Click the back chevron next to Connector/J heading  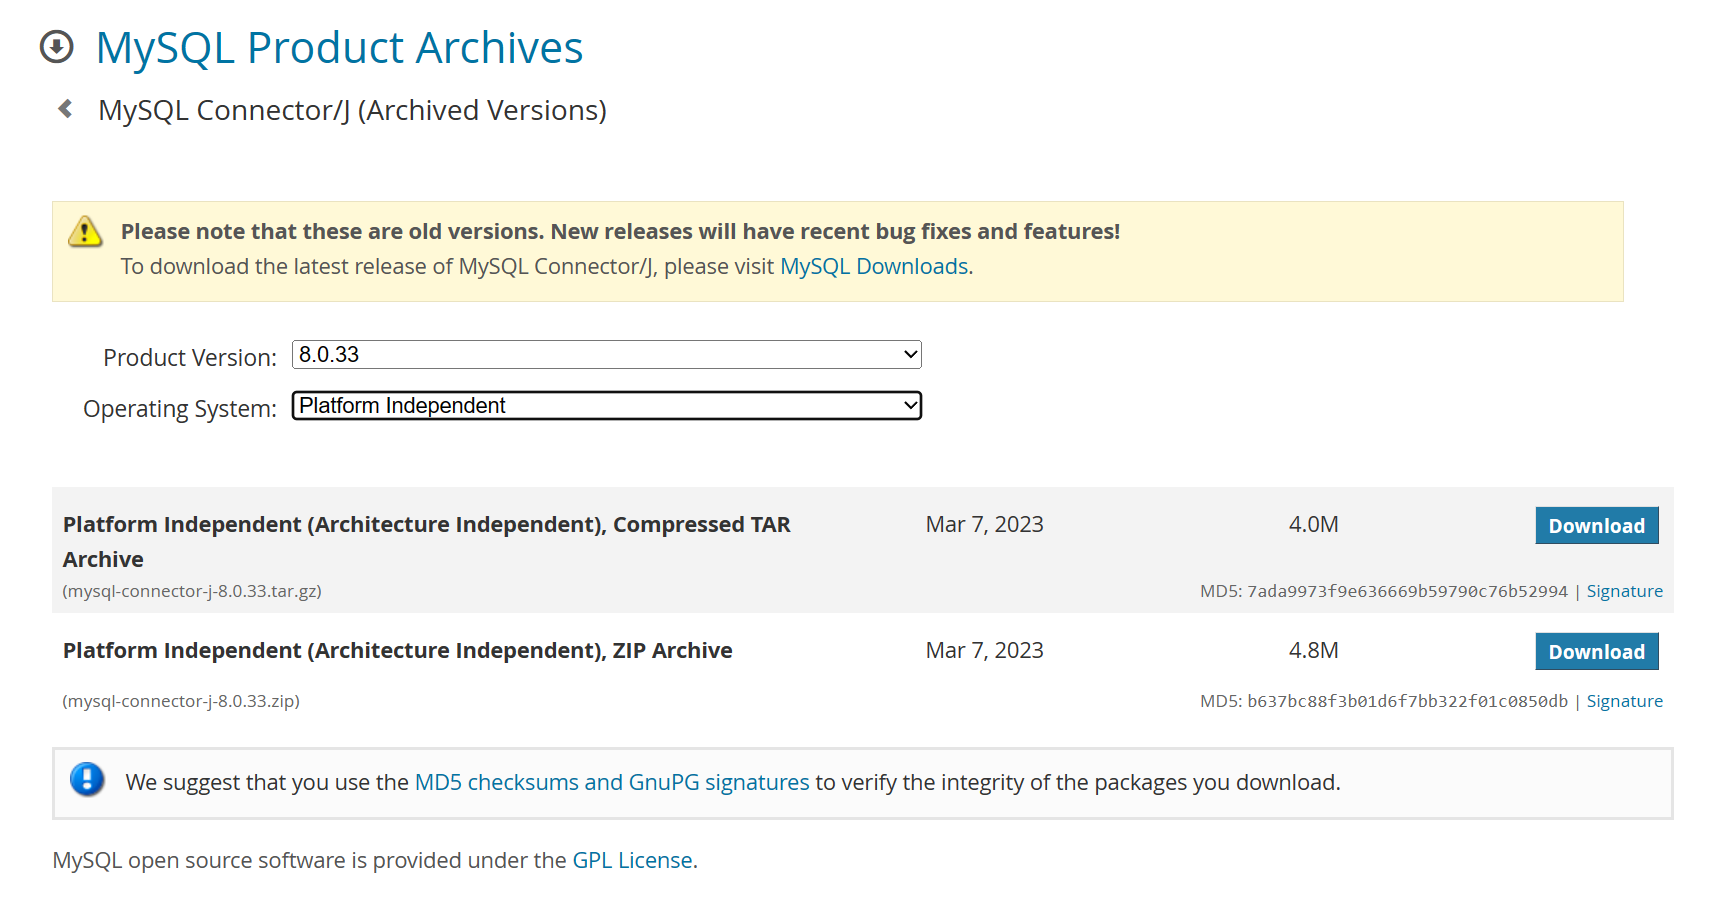(66, 109)
